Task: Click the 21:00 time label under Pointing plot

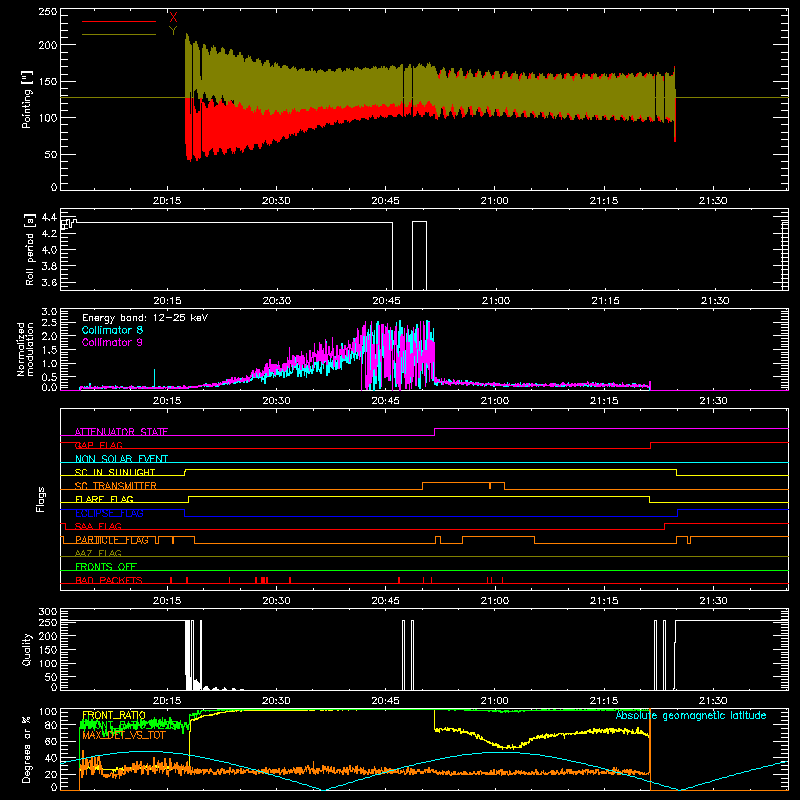Action: pyautogui.click(x=494, y=201)
